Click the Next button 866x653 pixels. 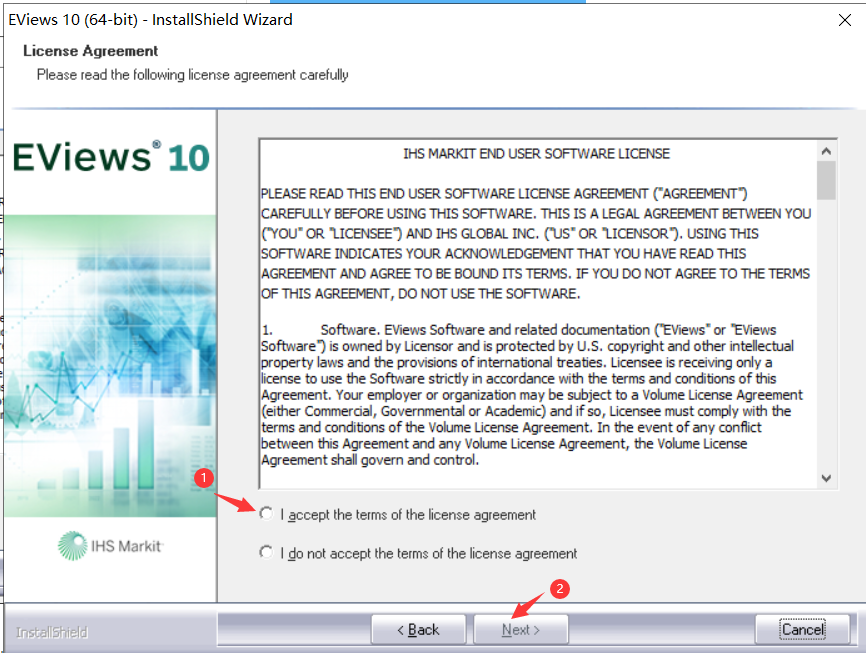click(x=520, y=629)
